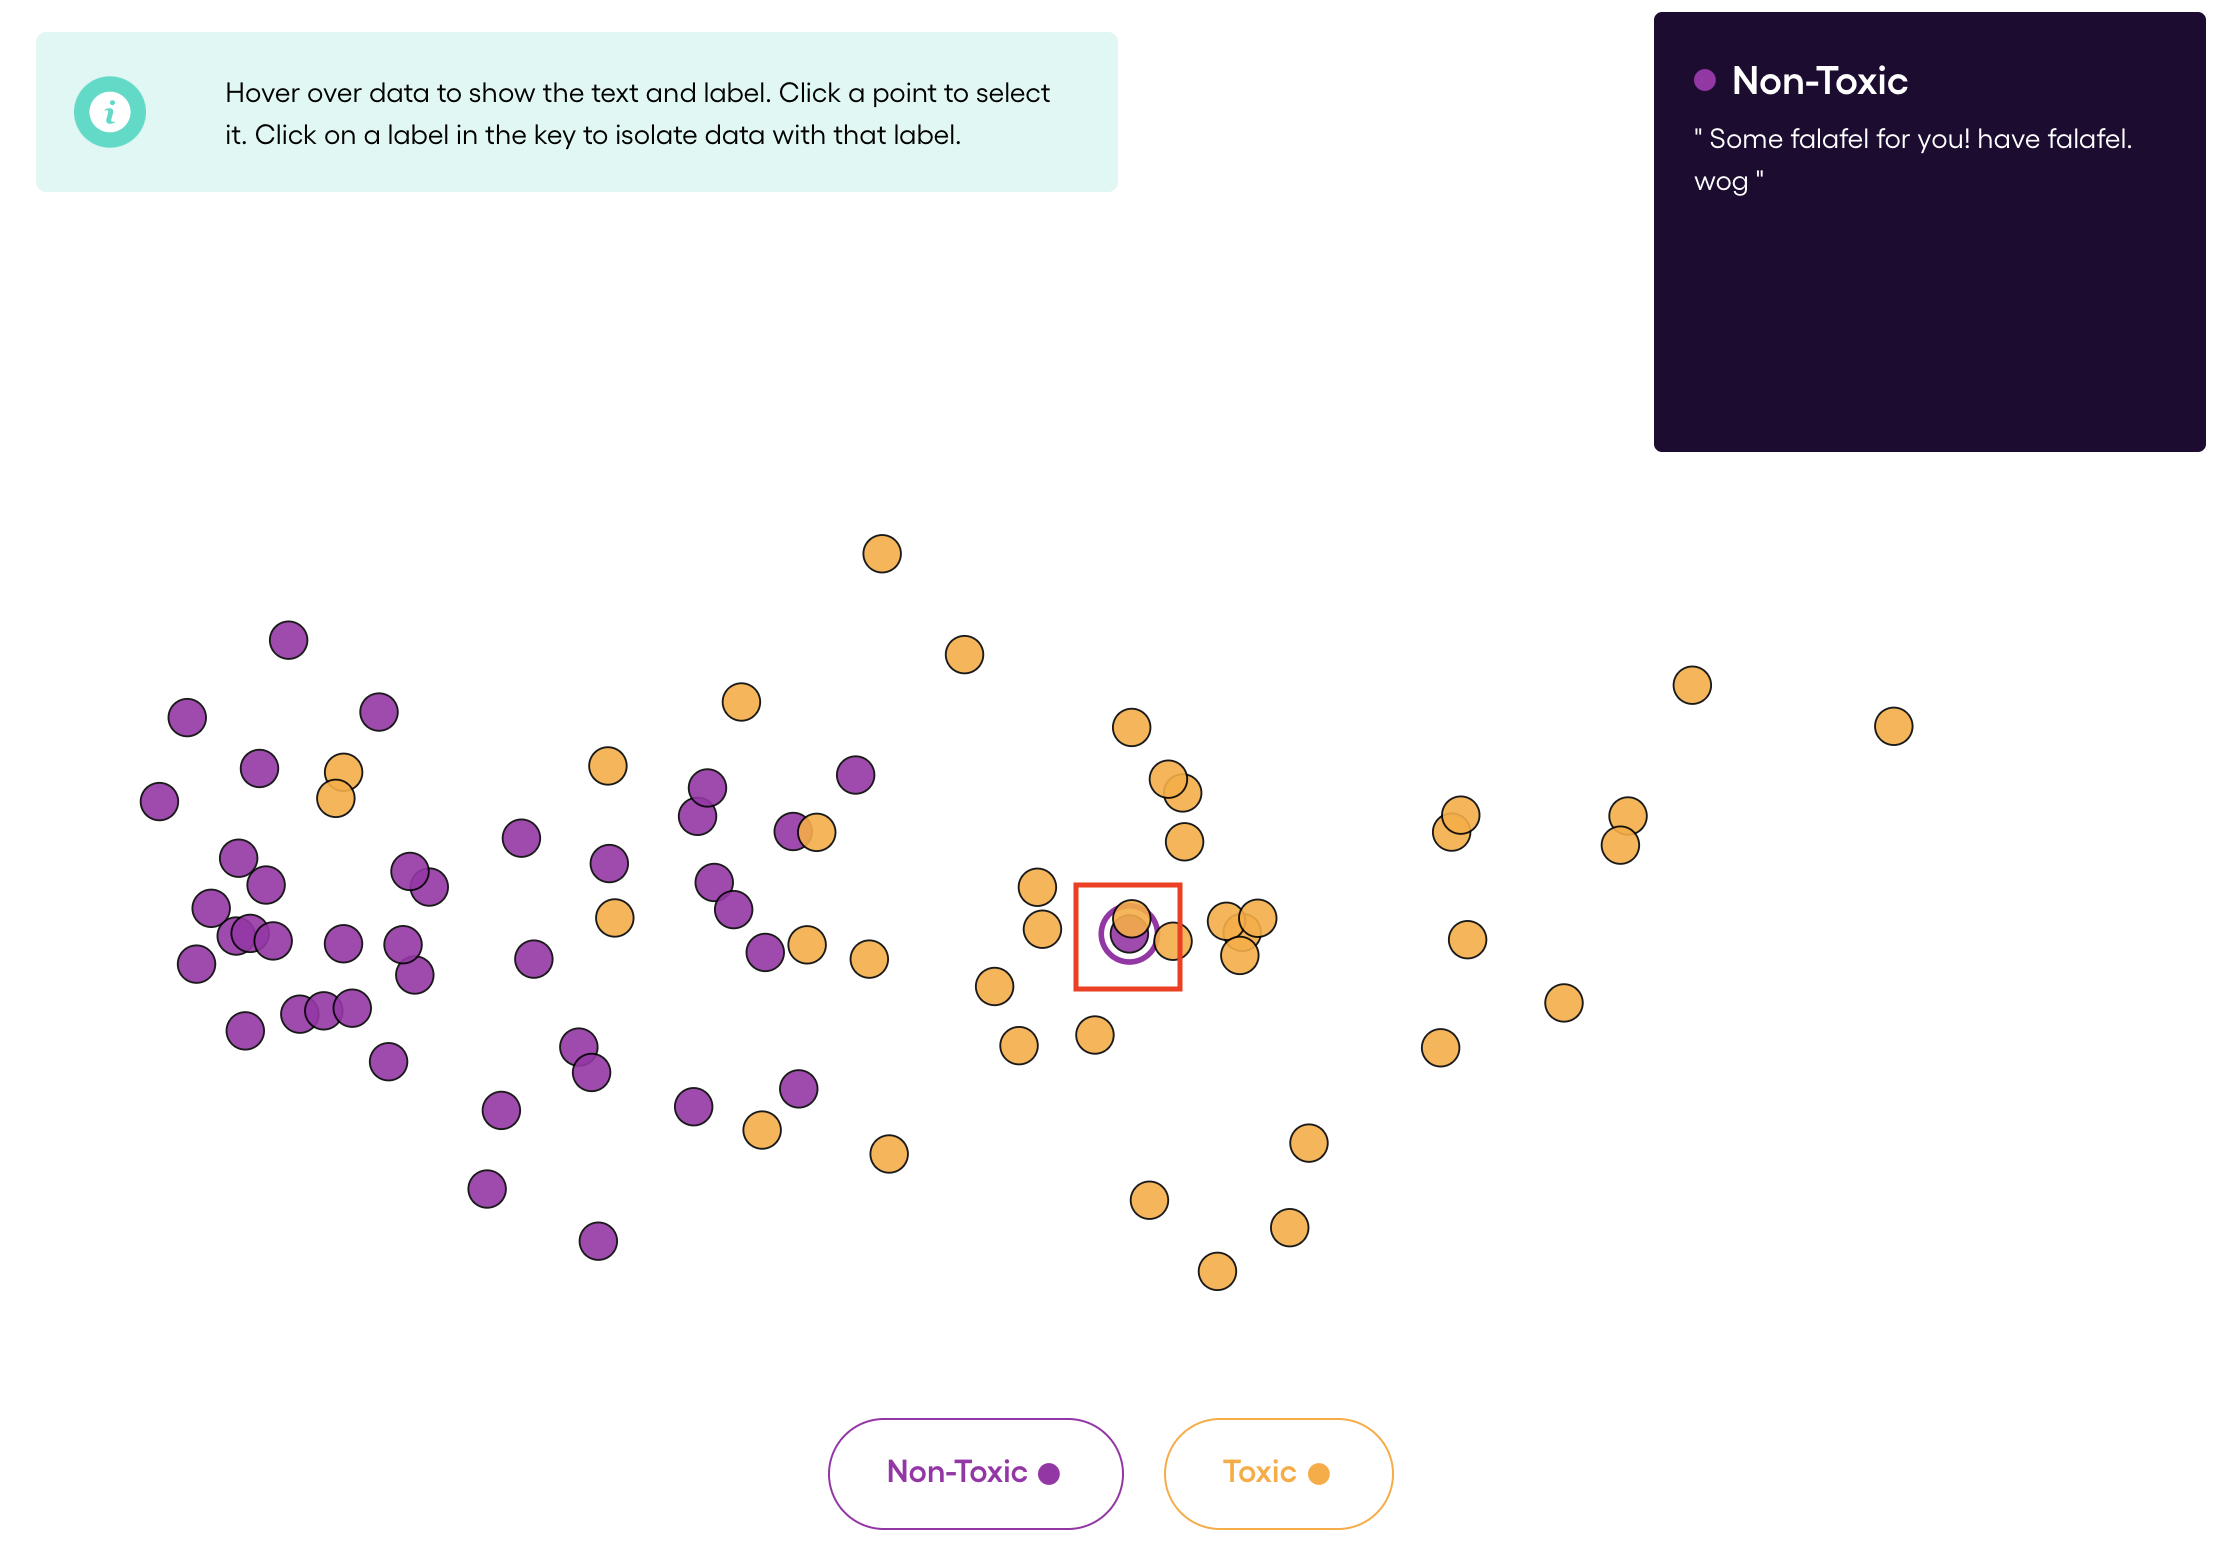The height and width of the screenshot is (1556, 2222).
Task: Isolate data with the Non-Toxic label
Action: coord(975,1473)
